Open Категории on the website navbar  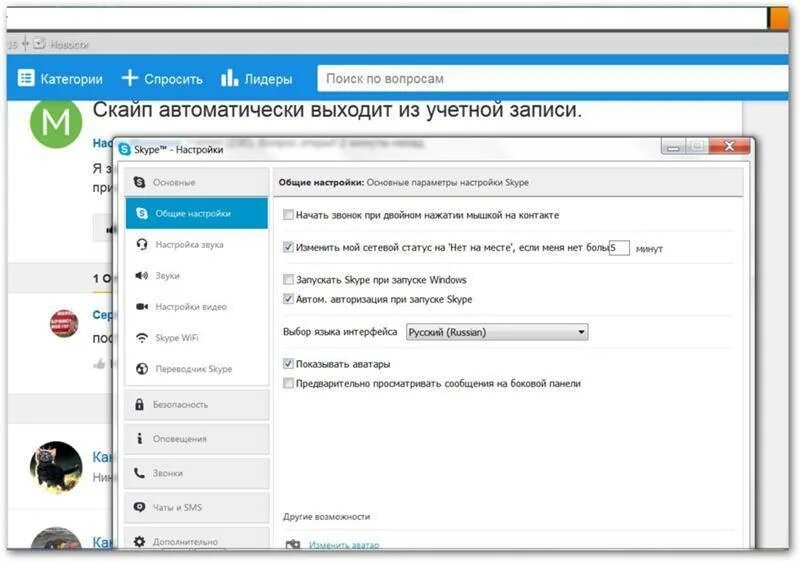[60, 79]
